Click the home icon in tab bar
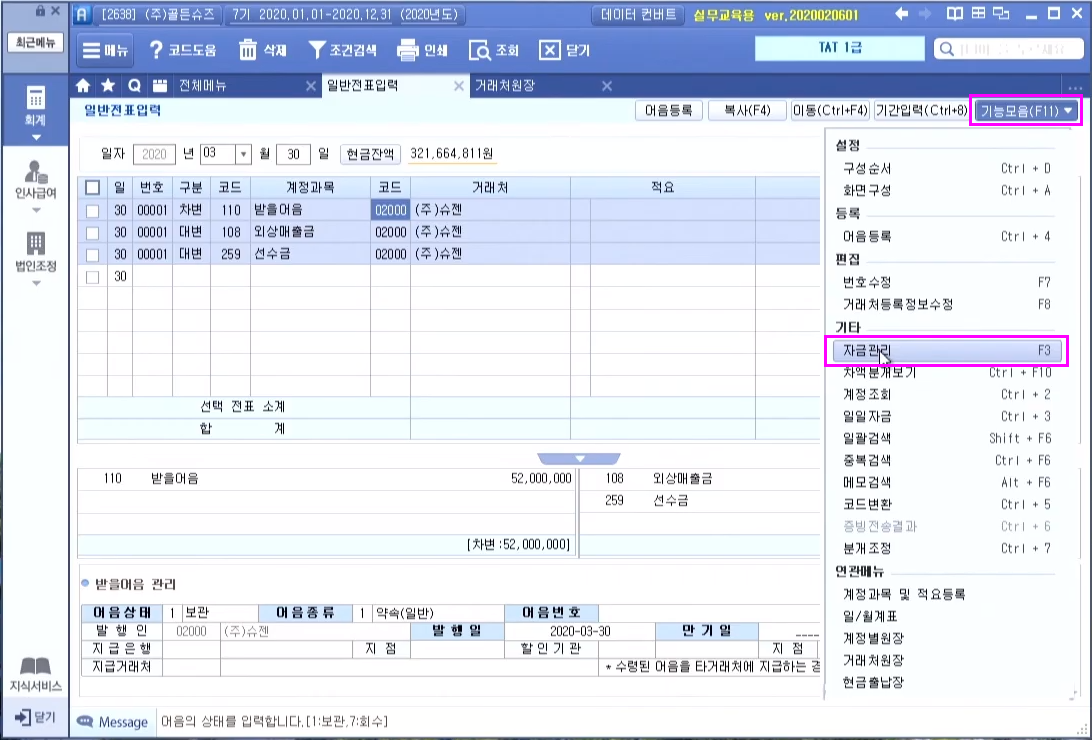Image resolution: width=1092 pixels, height=740 pixels. (84, 86)
